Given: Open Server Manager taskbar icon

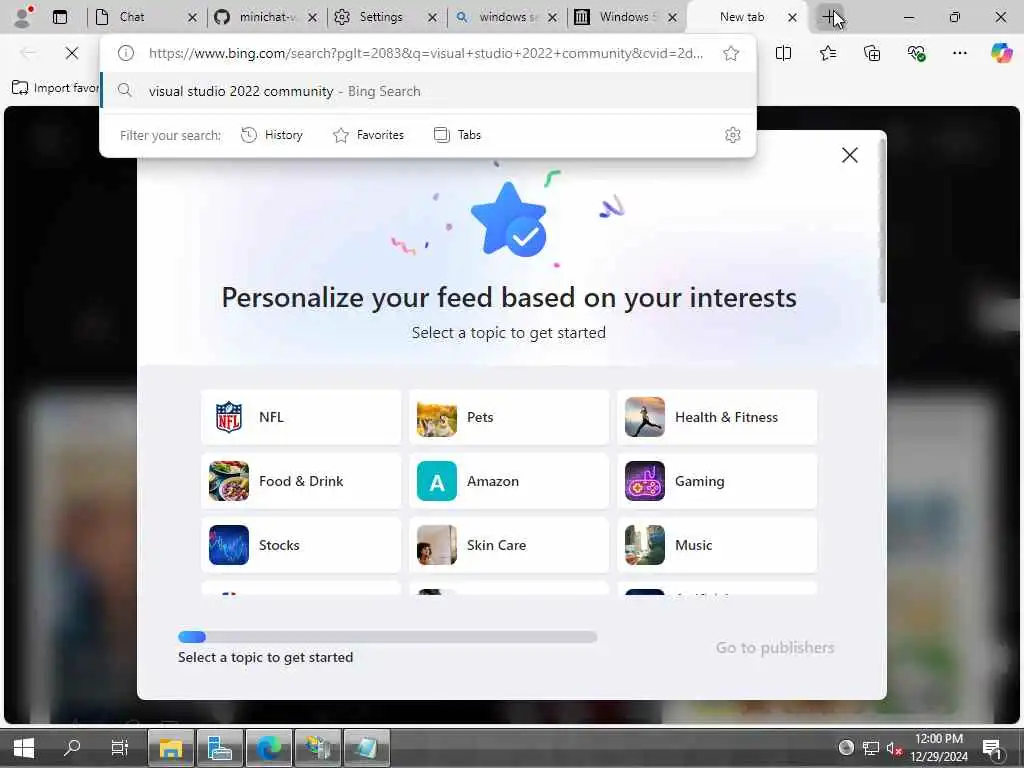Looking at the screenshot, I should (x=219, y=747).
